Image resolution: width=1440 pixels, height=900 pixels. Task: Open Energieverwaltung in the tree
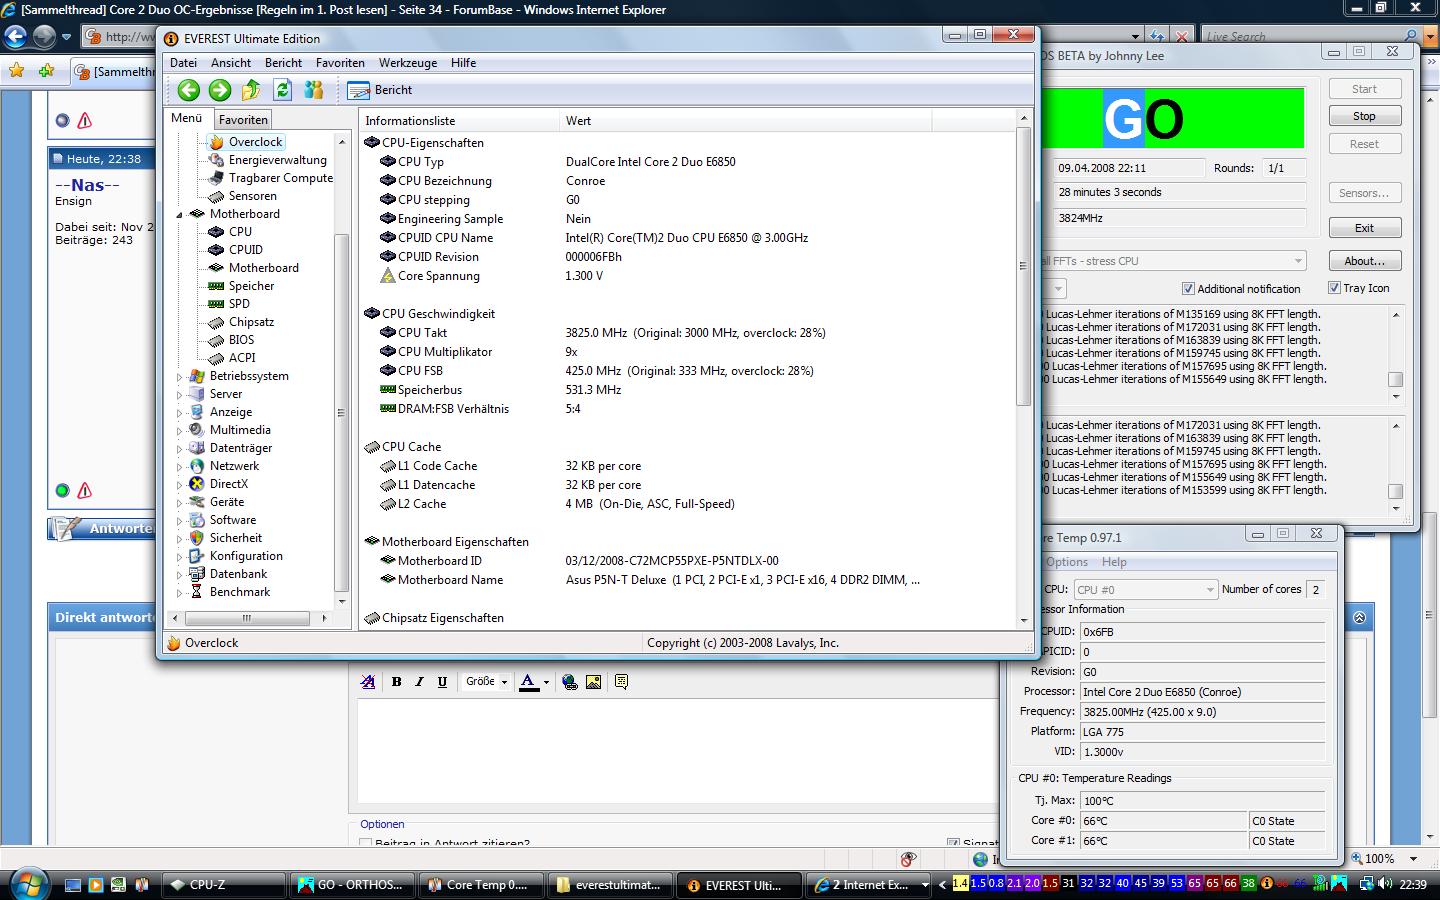click(277, 160)
